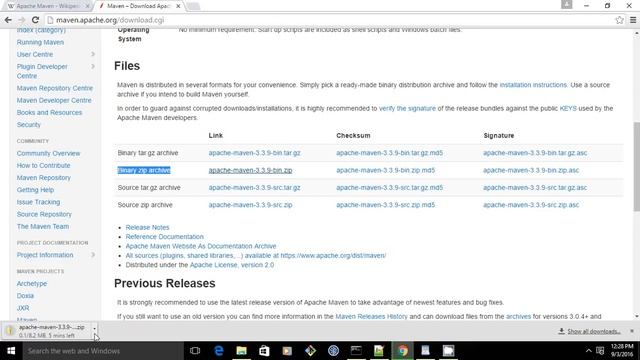Go to Books and Resources
The image size is (640, 360).
49,113
